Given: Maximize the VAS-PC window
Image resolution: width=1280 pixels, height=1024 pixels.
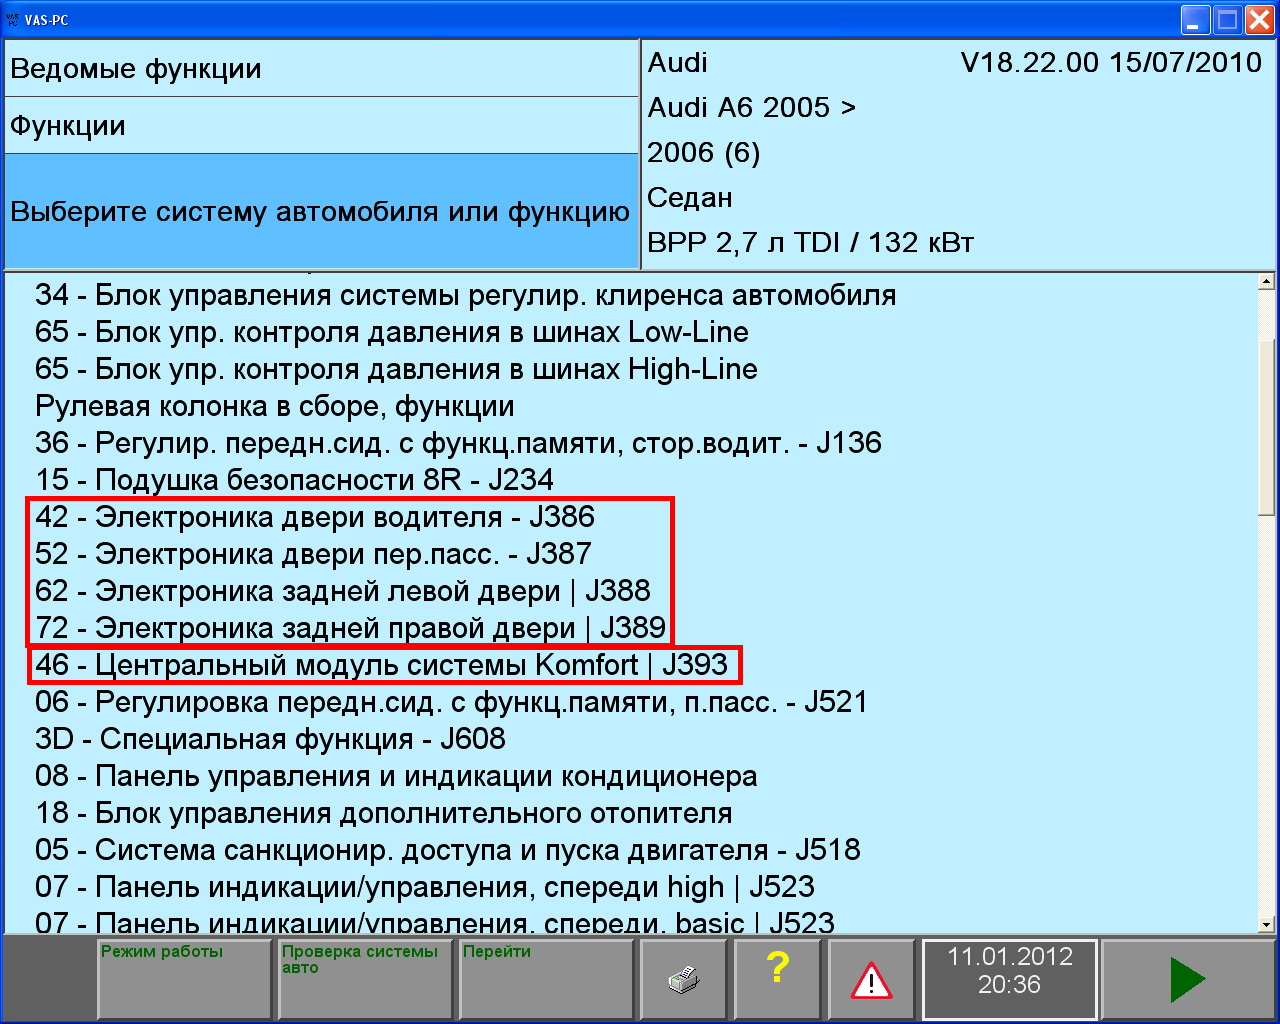Looking at the screenshot, I should 1227,19.
